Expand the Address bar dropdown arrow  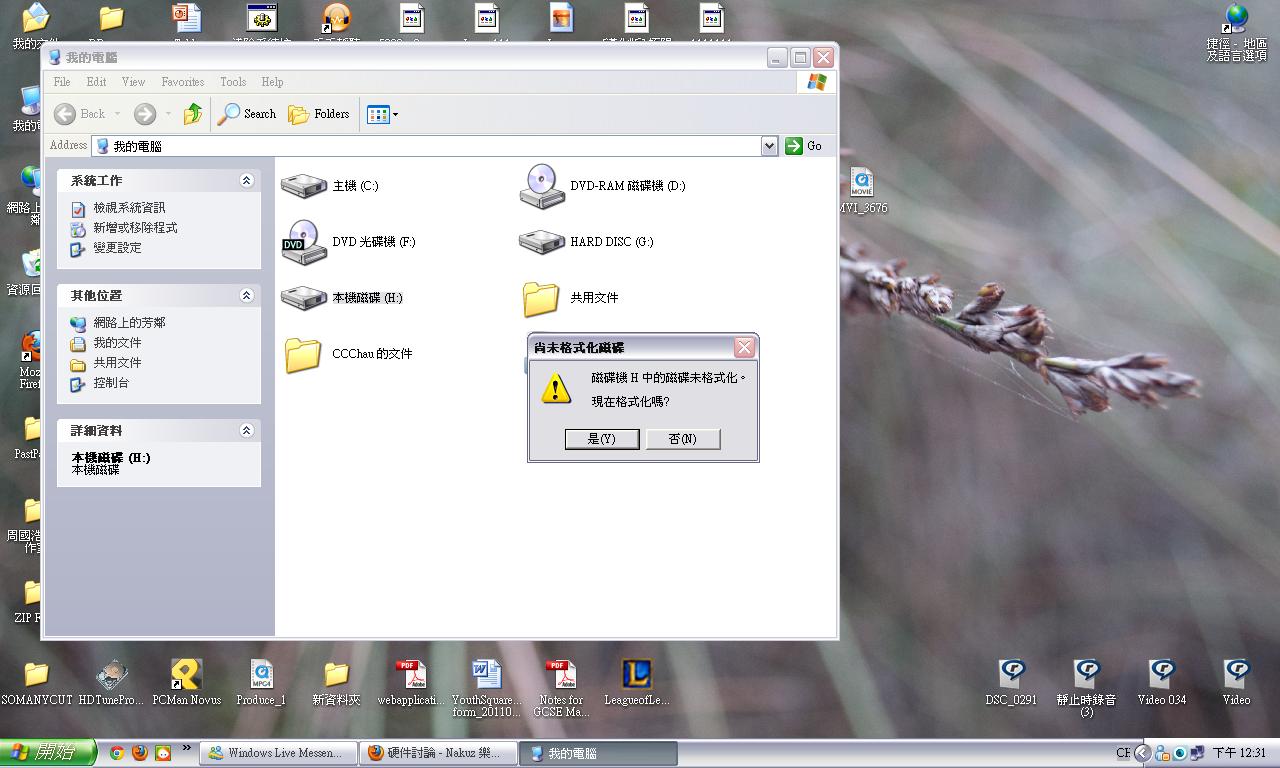[x=769, y=146]
